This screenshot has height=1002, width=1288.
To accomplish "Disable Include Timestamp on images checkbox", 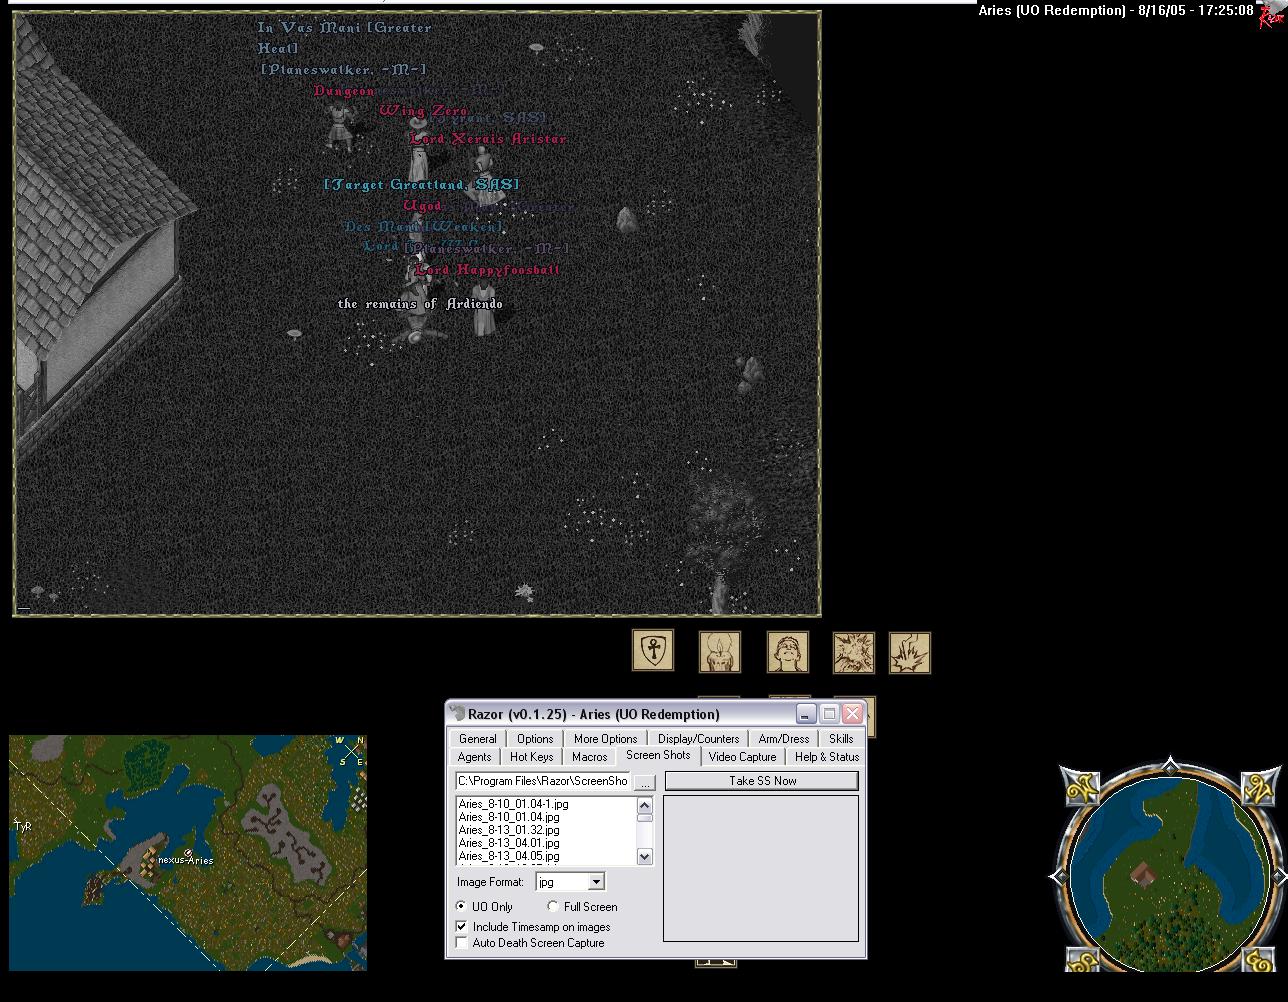I will [462, 927].
